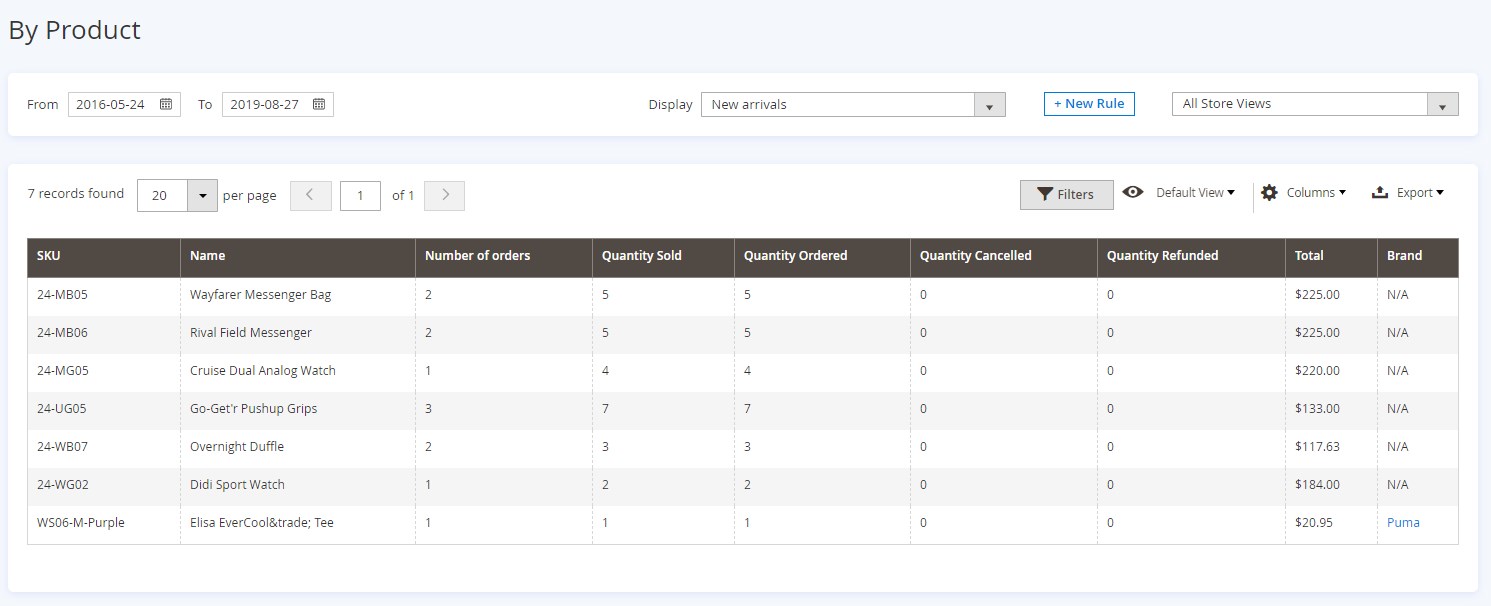
Task: Click the funnel icon on Filters
Action: (1045, 194)
